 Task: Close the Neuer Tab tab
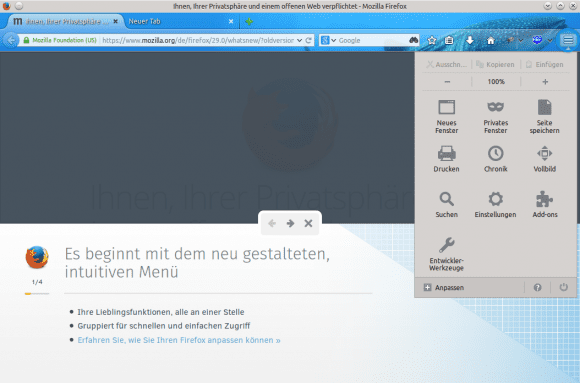(x=231, y=21)
